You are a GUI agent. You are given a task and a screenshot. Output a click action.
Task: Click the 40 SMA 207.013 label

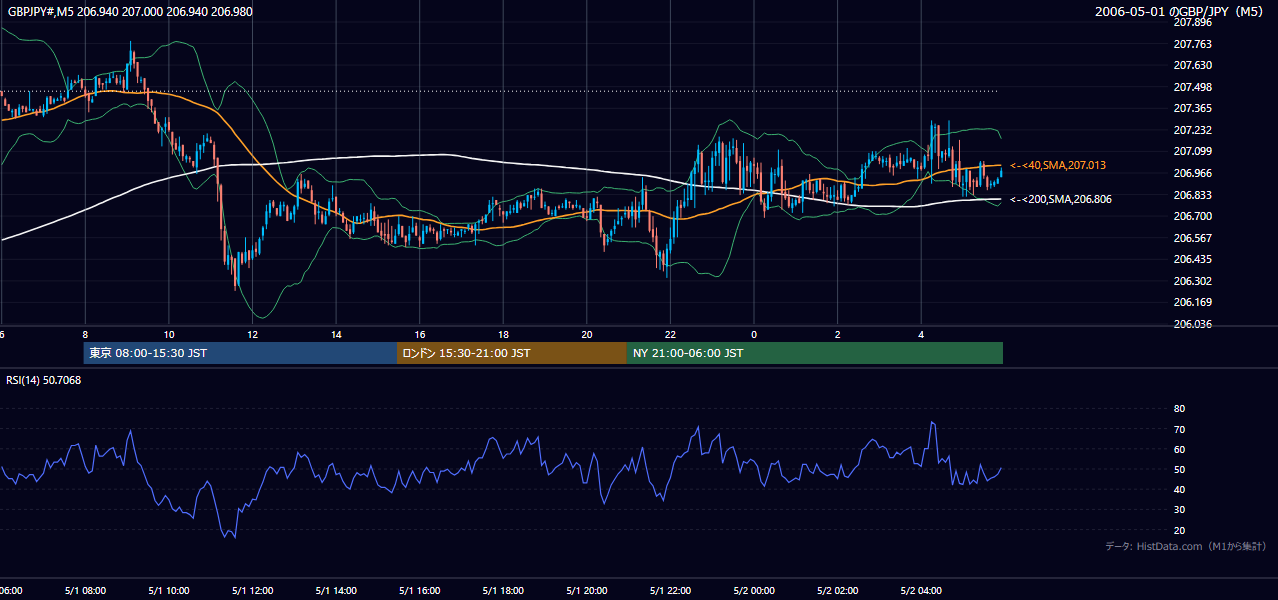[1058, 165]
